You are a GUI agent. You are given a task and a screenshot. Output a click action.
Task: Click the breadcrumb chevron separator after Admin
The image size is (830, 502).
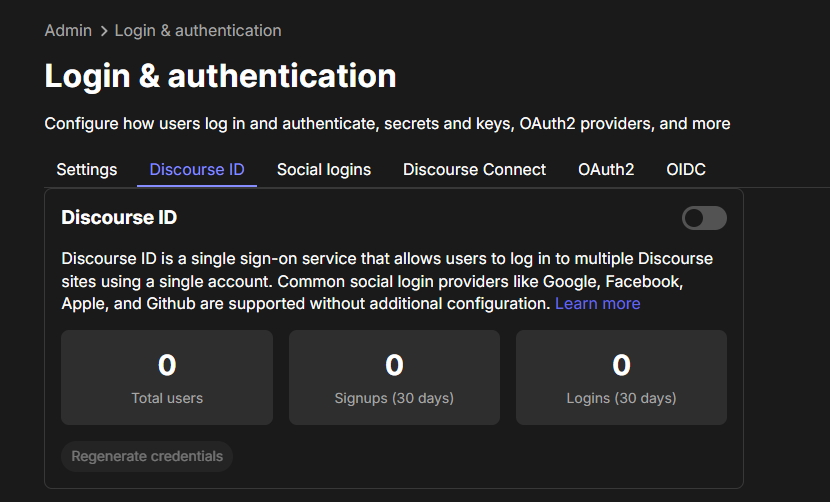(104, 32)
